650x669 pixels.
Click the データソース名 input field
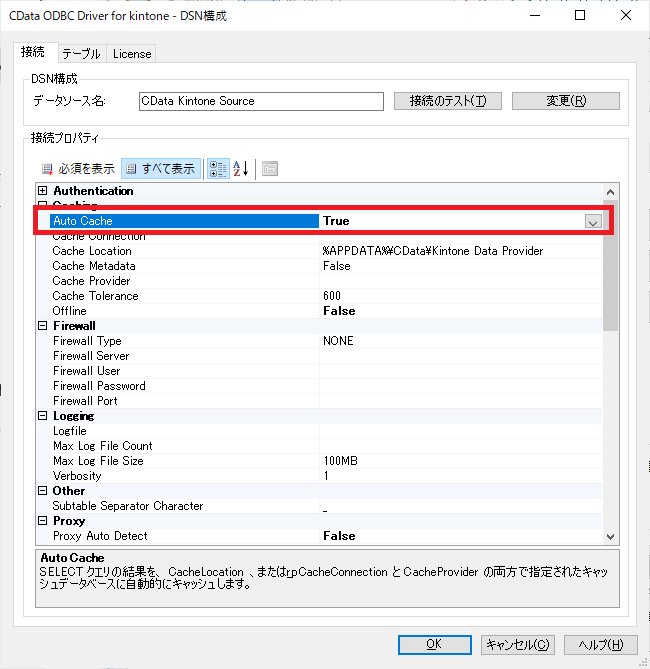(x=261, y=101)
